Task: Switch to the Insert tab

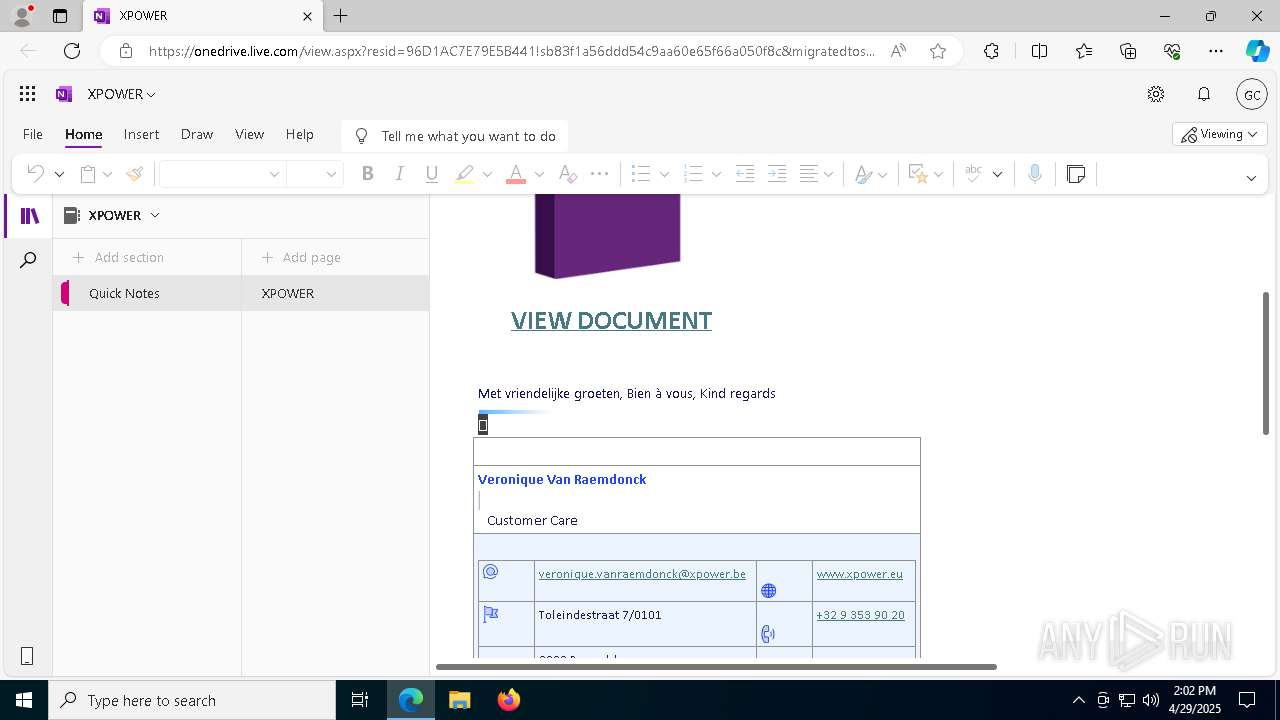Action: pos(141,134)
